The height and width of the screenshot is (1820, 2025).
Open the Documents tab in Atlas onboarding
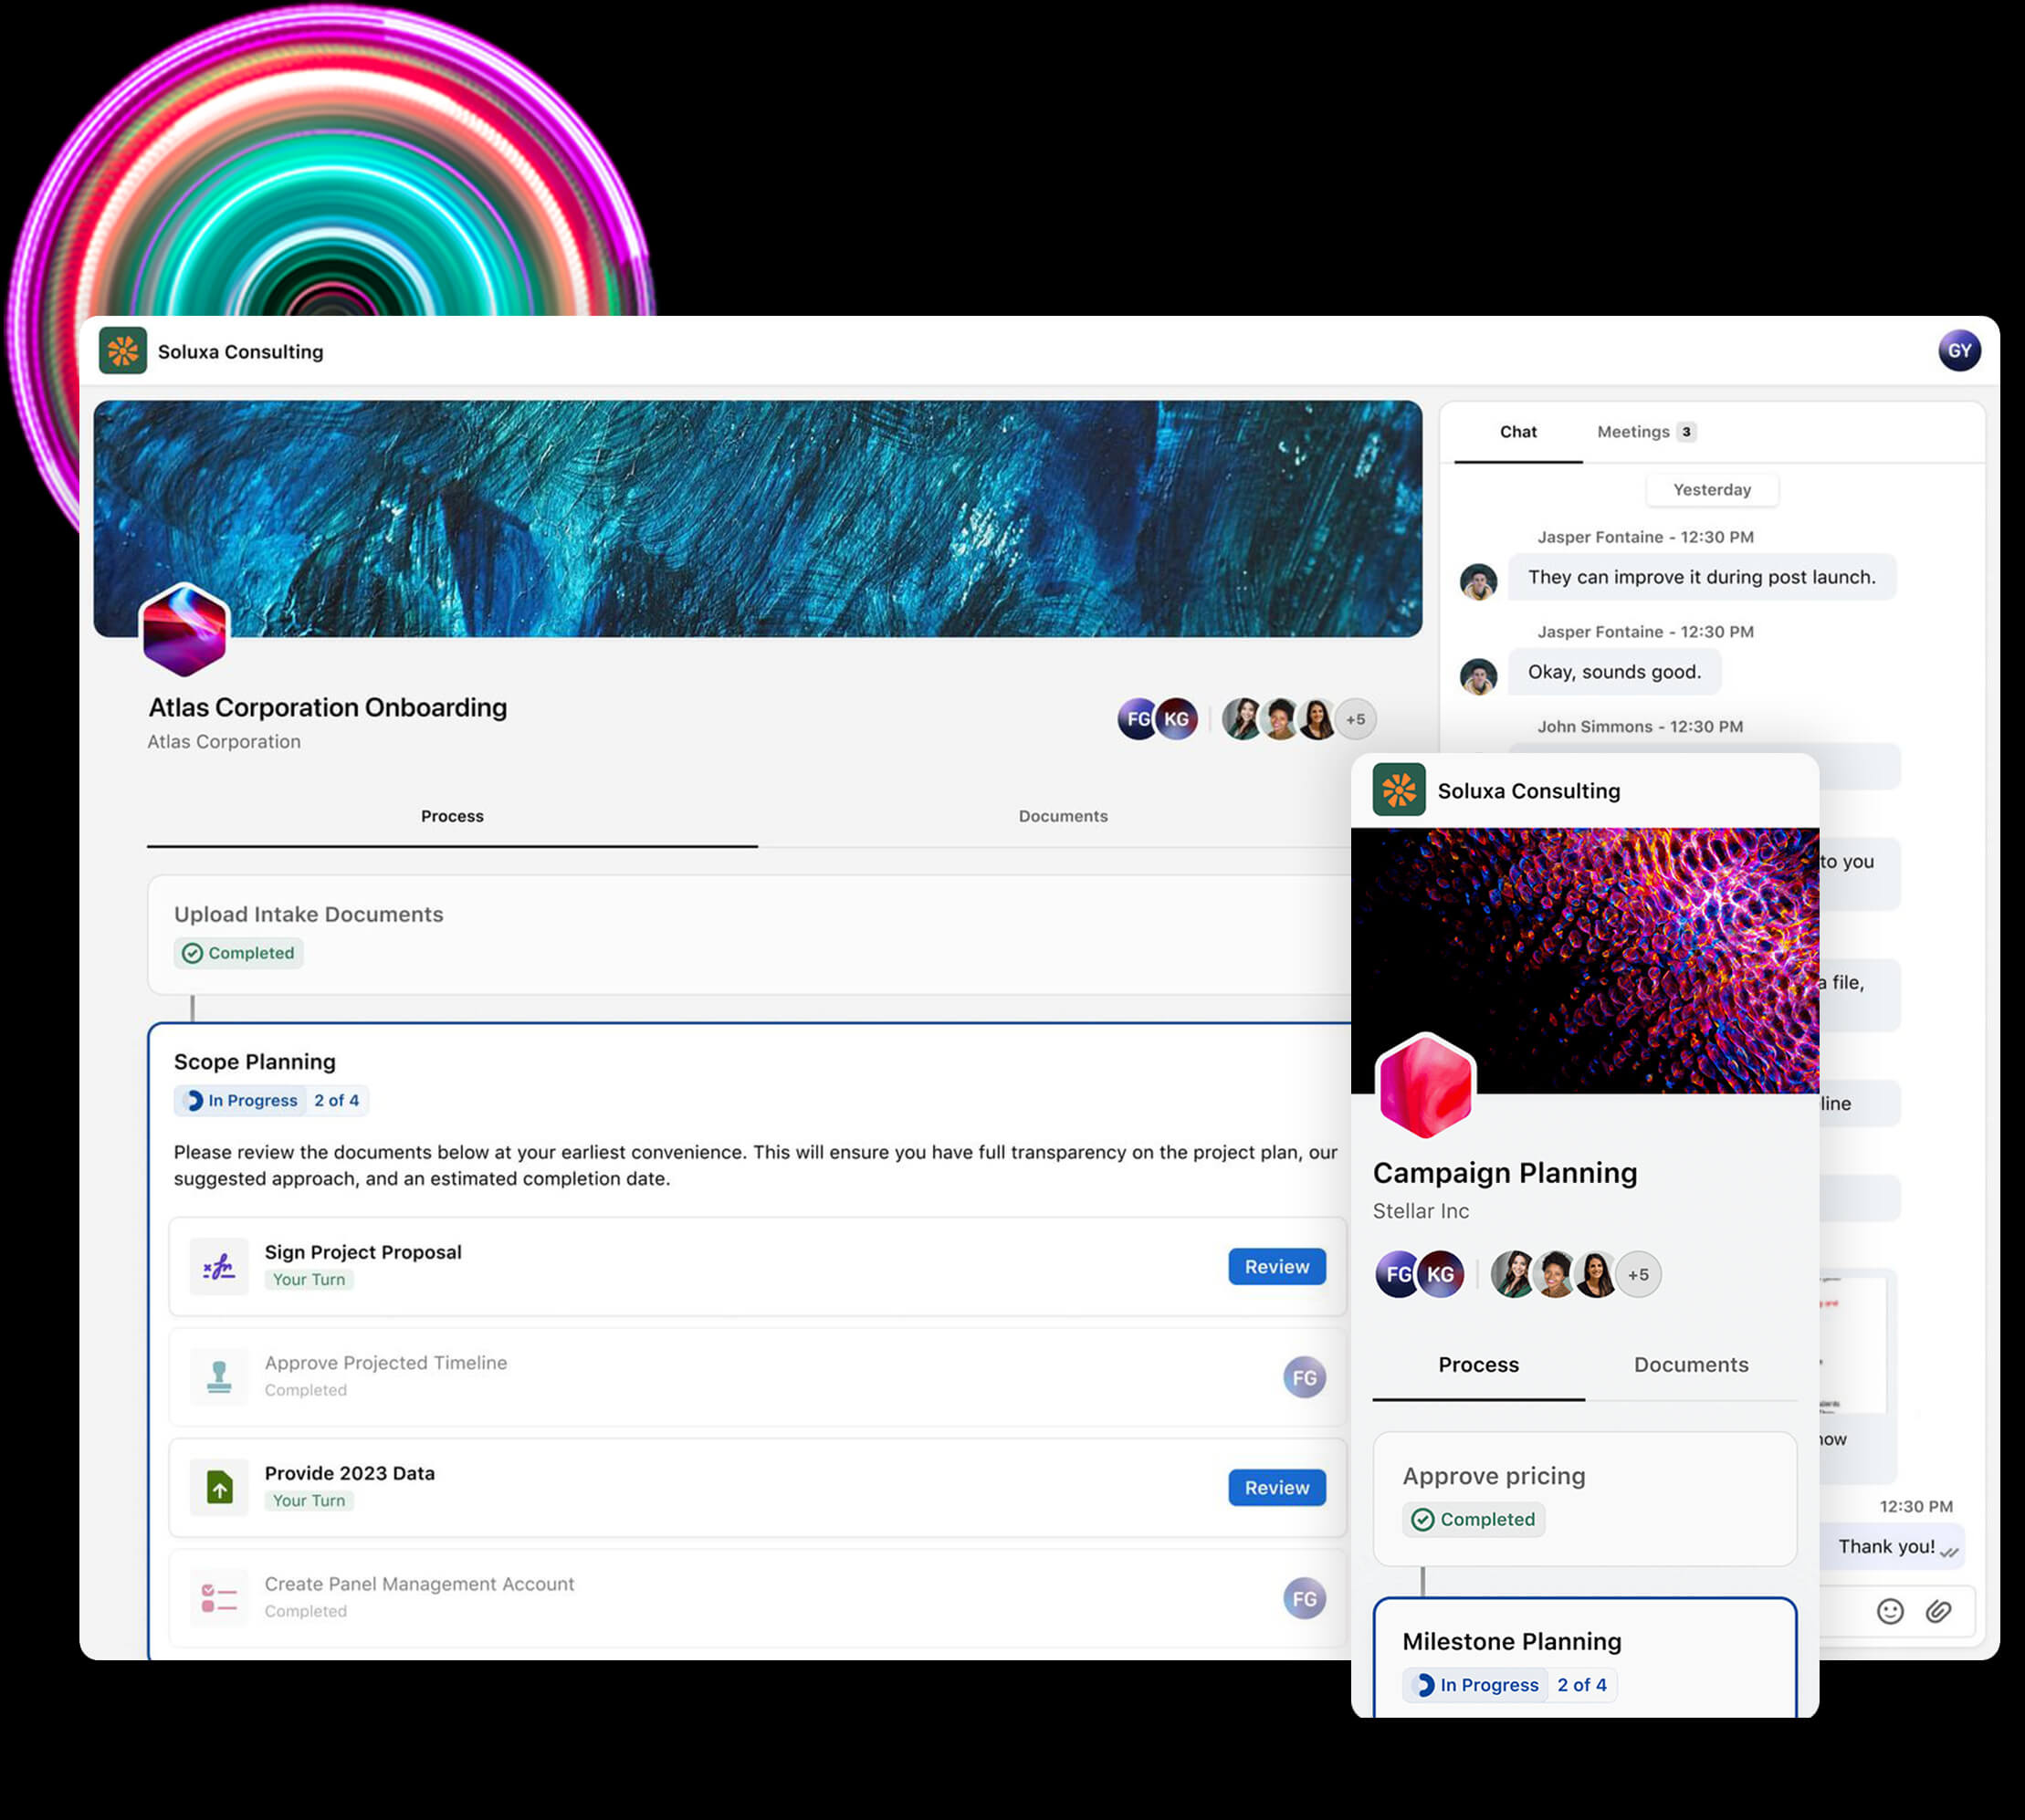[x=1062, y=816]
